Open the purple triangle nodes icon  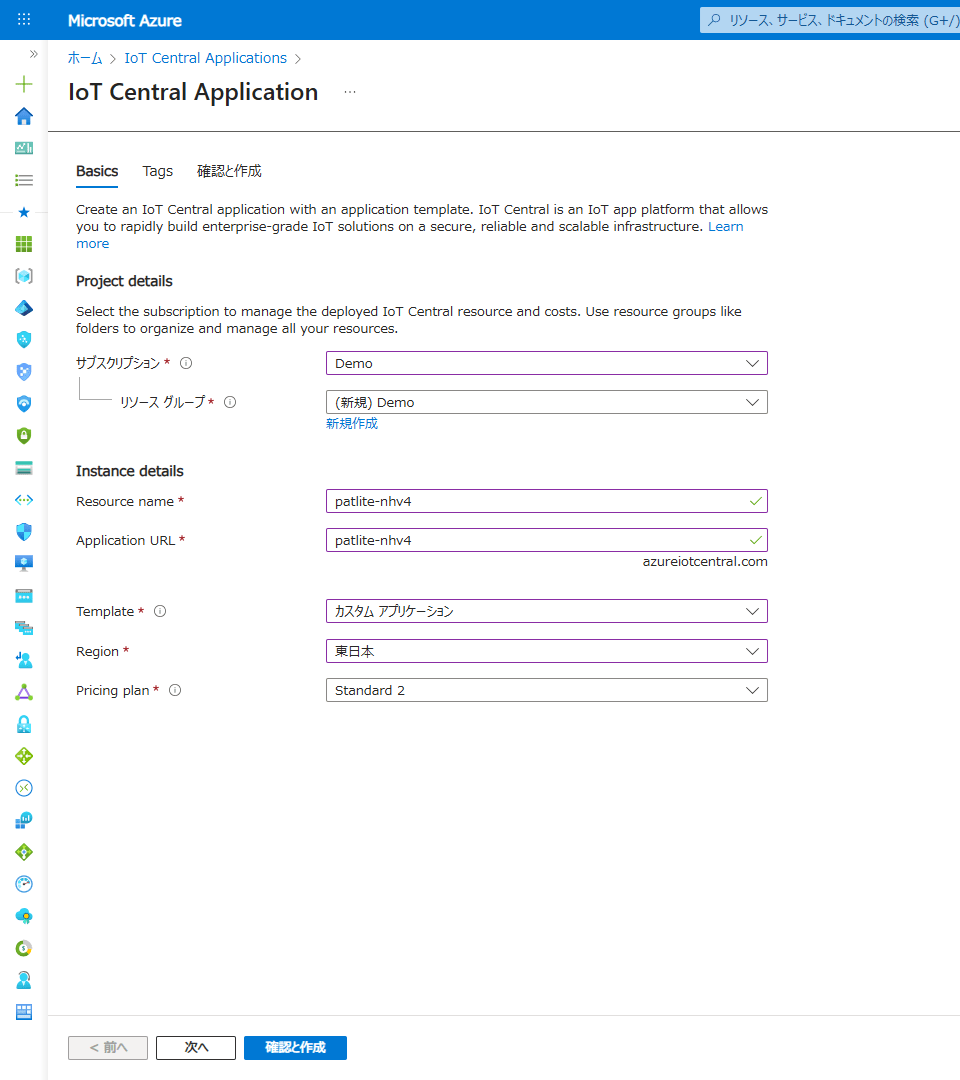tap(24, 692)
